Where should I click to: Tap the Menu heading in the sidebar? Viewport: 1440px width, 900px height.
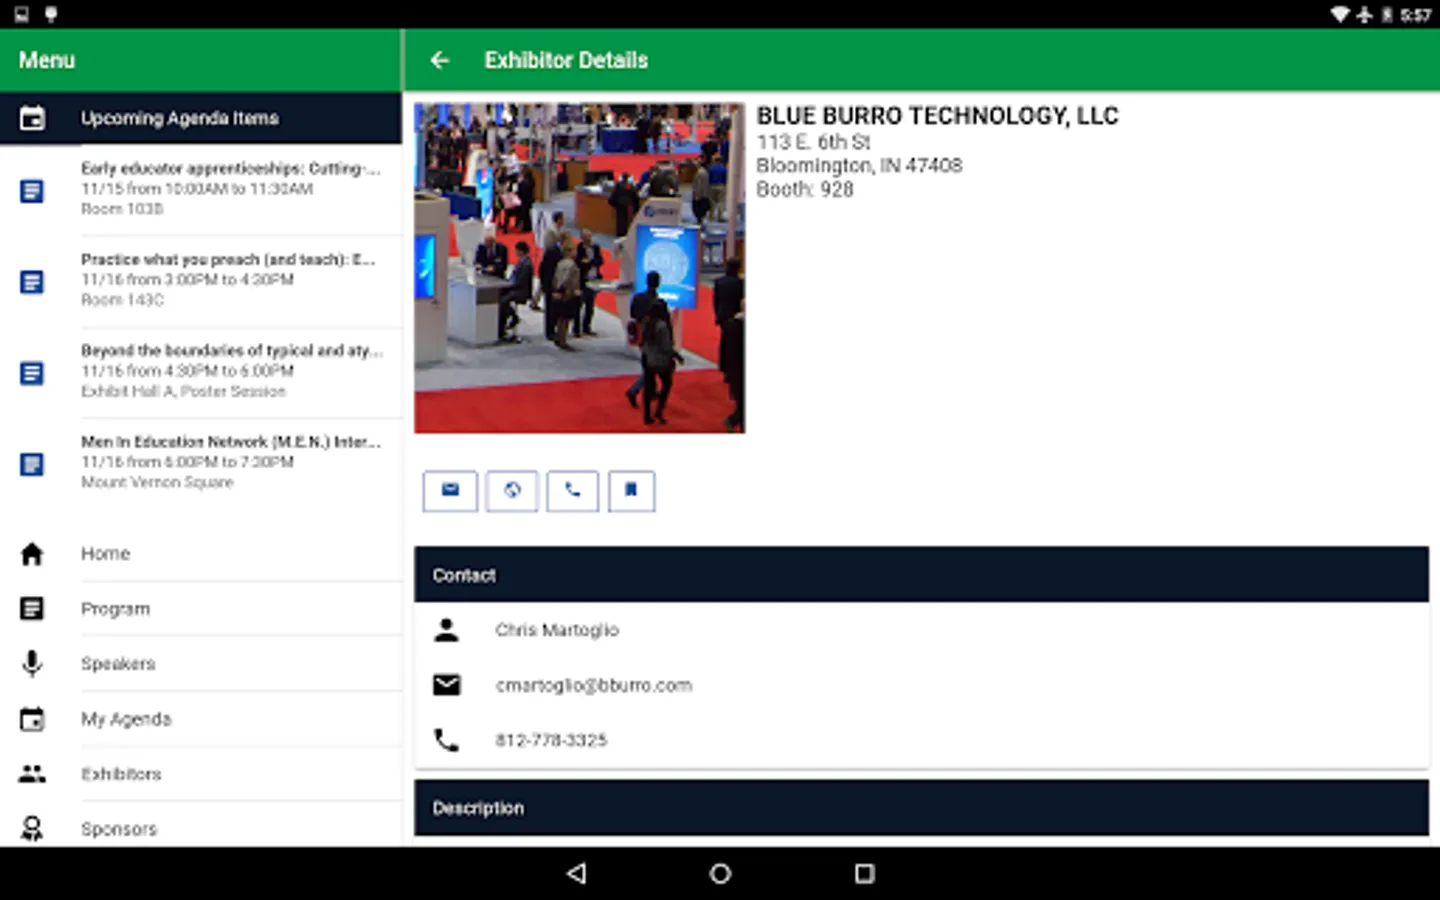click(x=47, y=60)
